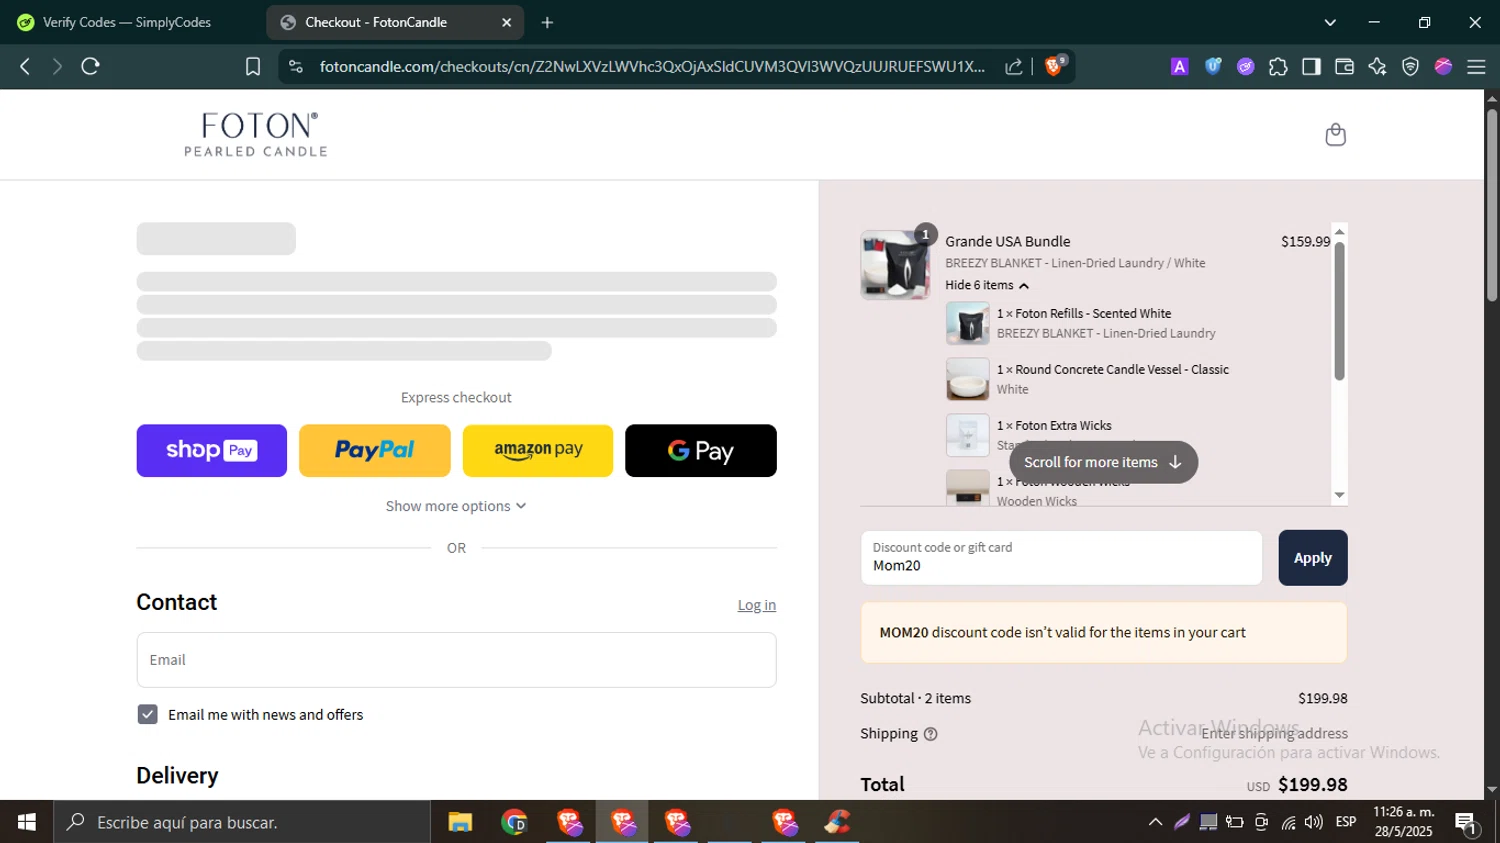This screenshot has height=843, width=1500.
Task: Follow the Log in link
Action: point(757,605)
